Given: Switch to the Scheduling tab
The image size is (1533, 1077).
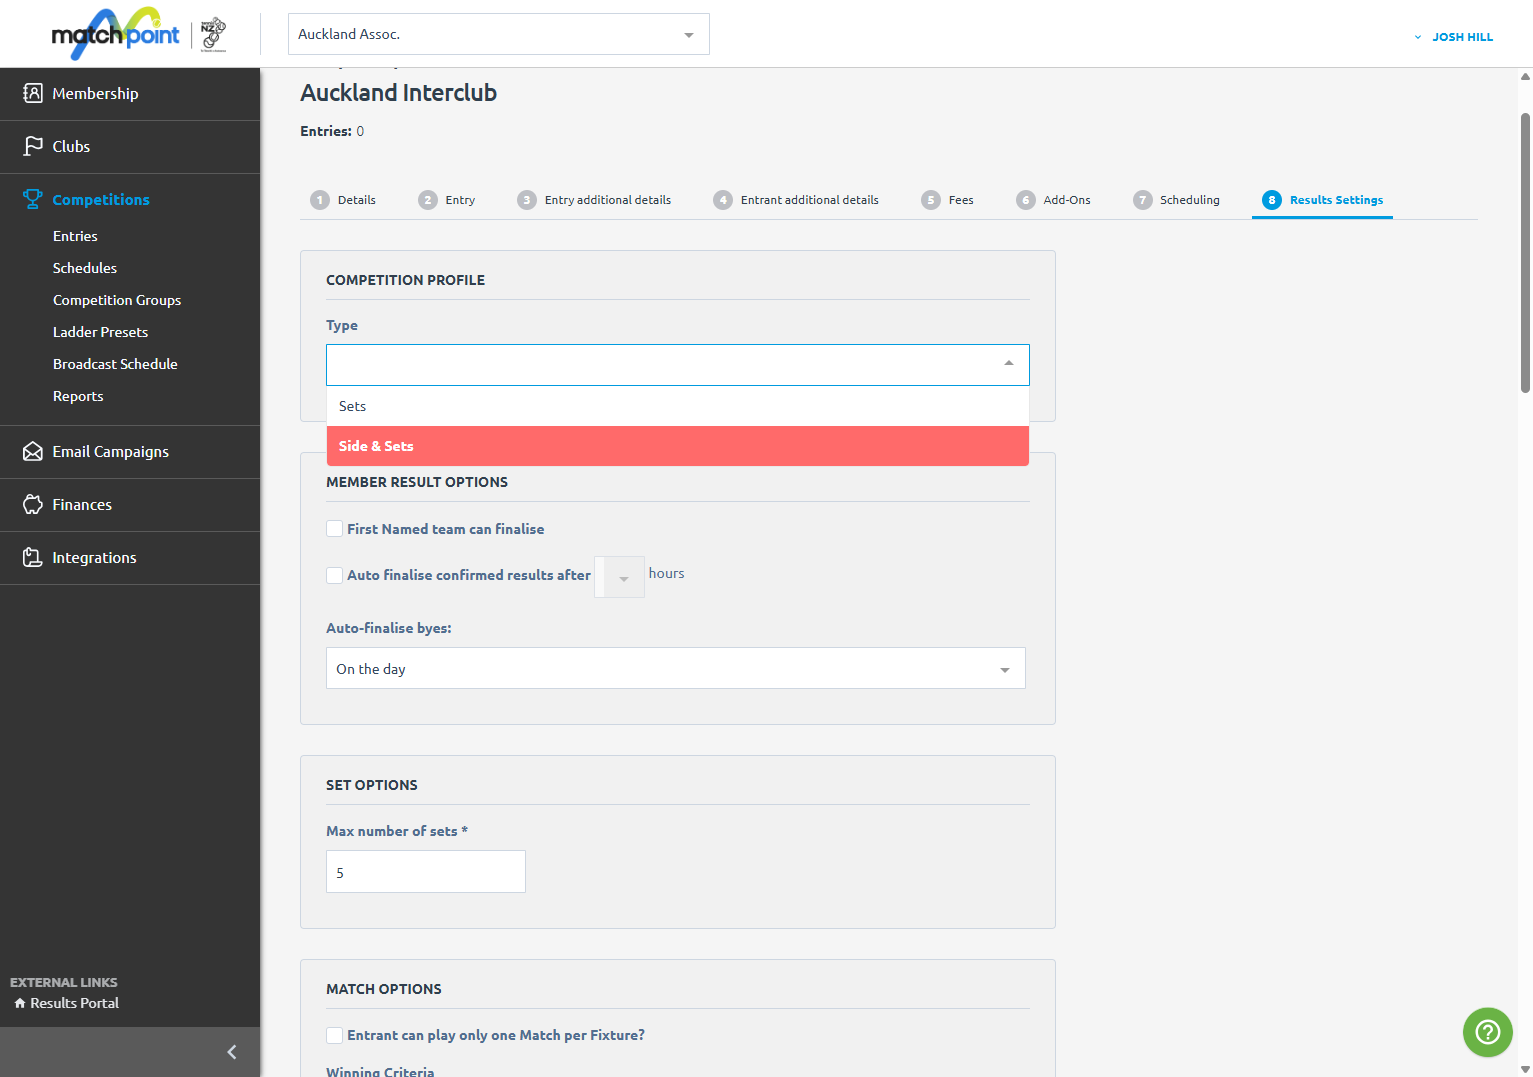Looking at the screenshot, I should (1176, 200).
